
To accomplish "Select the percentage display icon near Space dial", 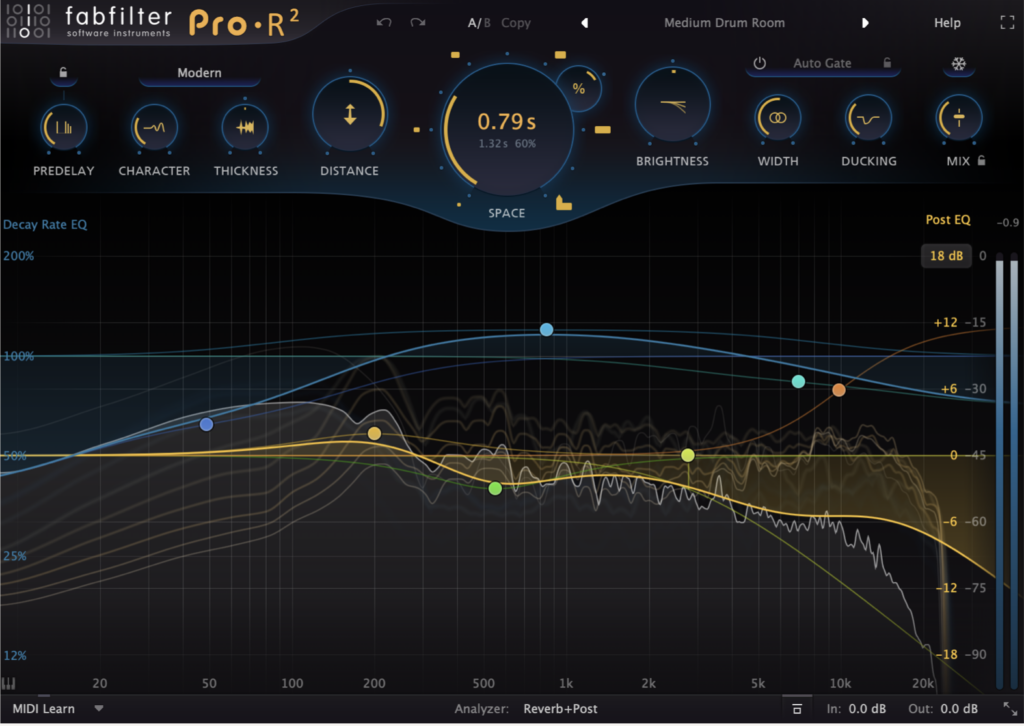I will (577, 88).
